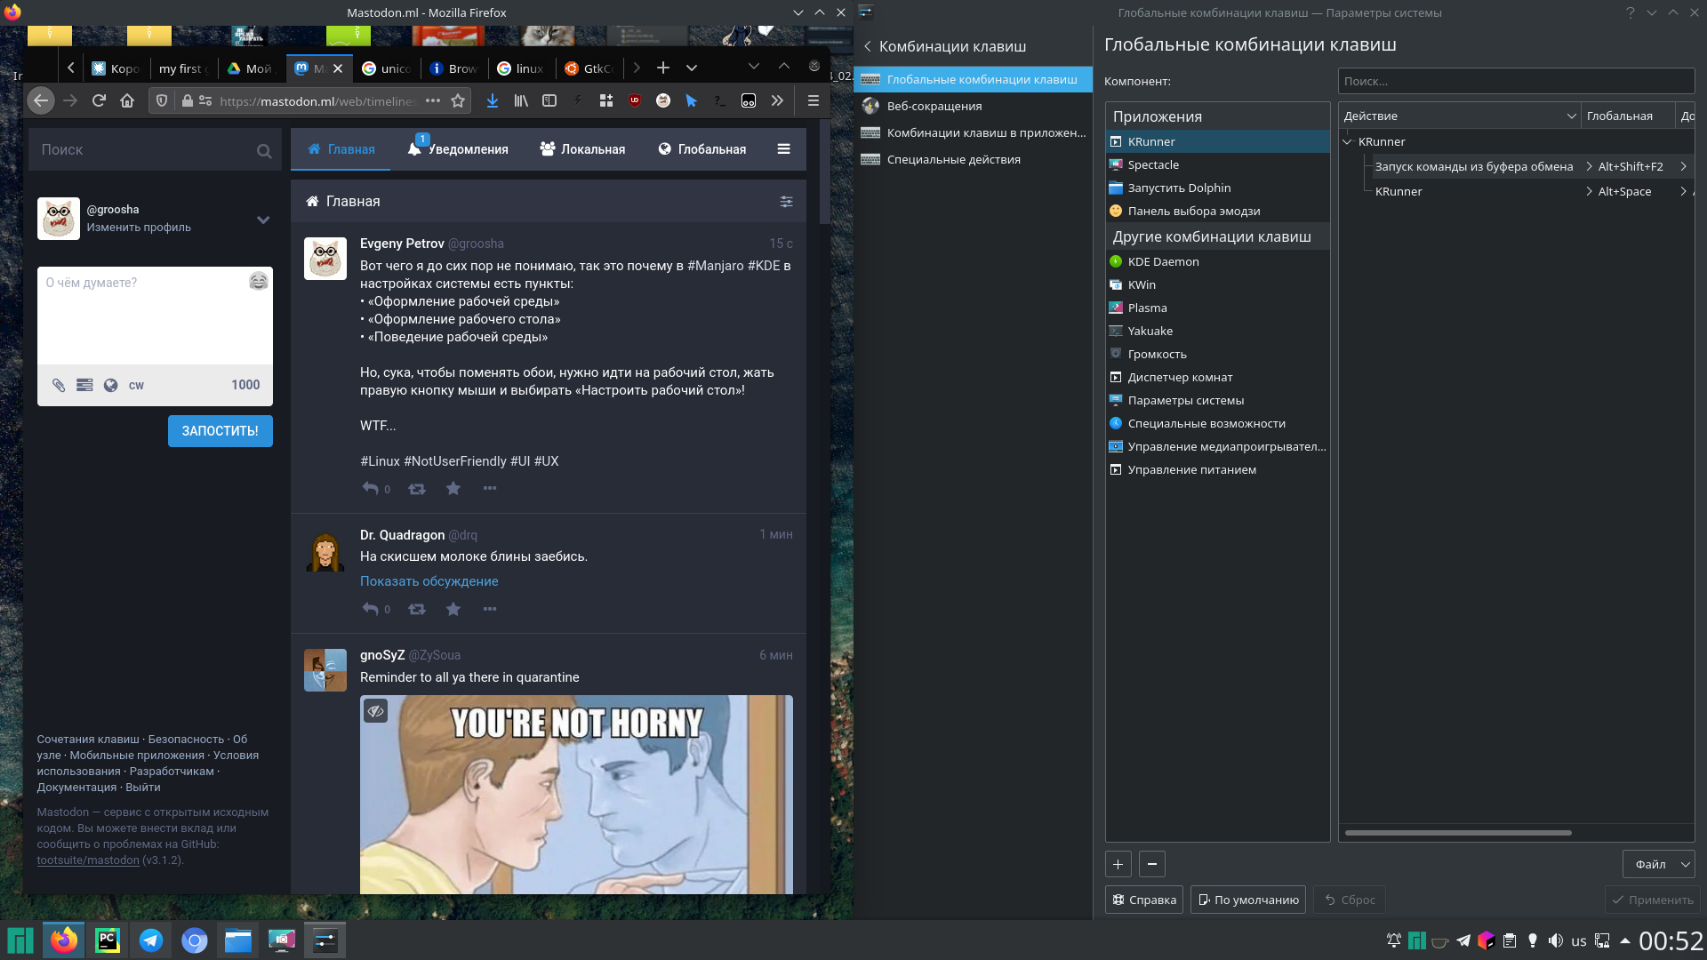Screen dimensions: 1707x960
Task: Show more Firefox toolbar extensions
Action: pos(777,100)
